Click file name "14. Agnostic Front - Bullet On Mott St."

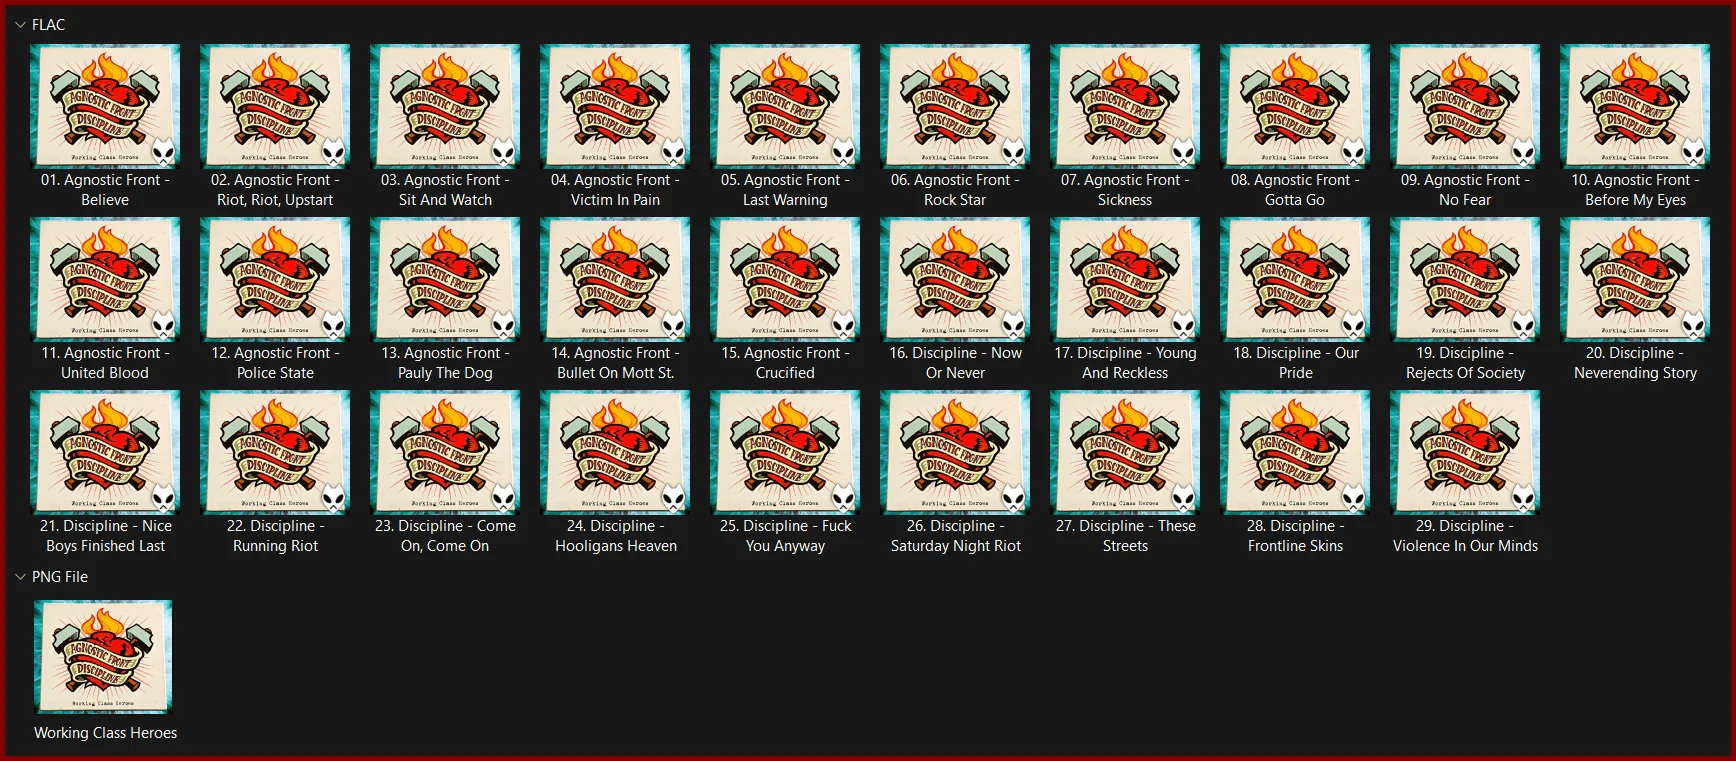point(615,363)
